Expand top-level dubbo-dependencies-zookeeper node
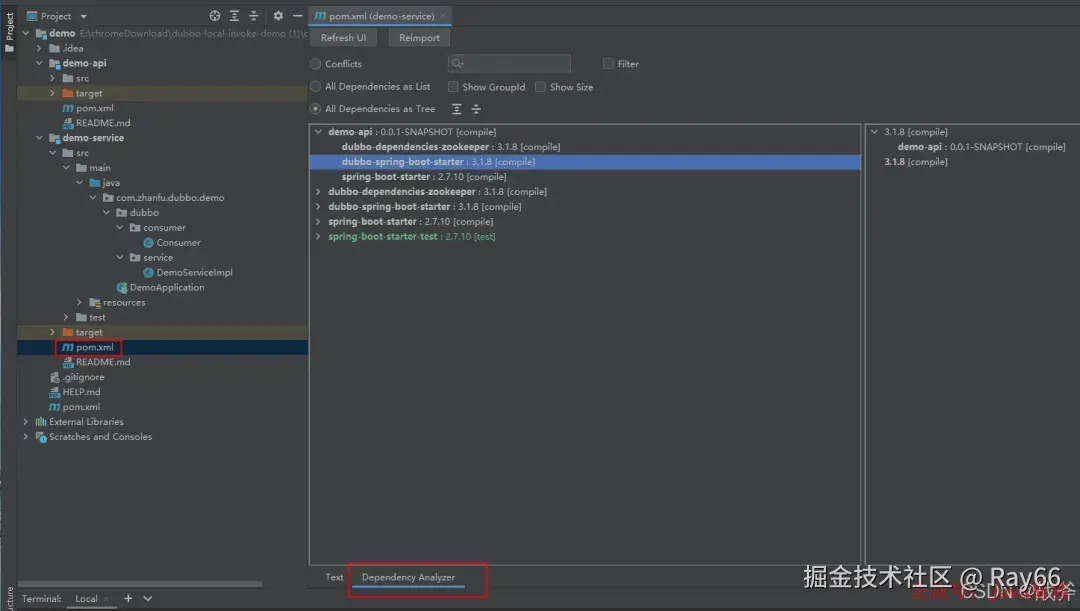This screenshot has height=611, width=1080. coord(318,191)
